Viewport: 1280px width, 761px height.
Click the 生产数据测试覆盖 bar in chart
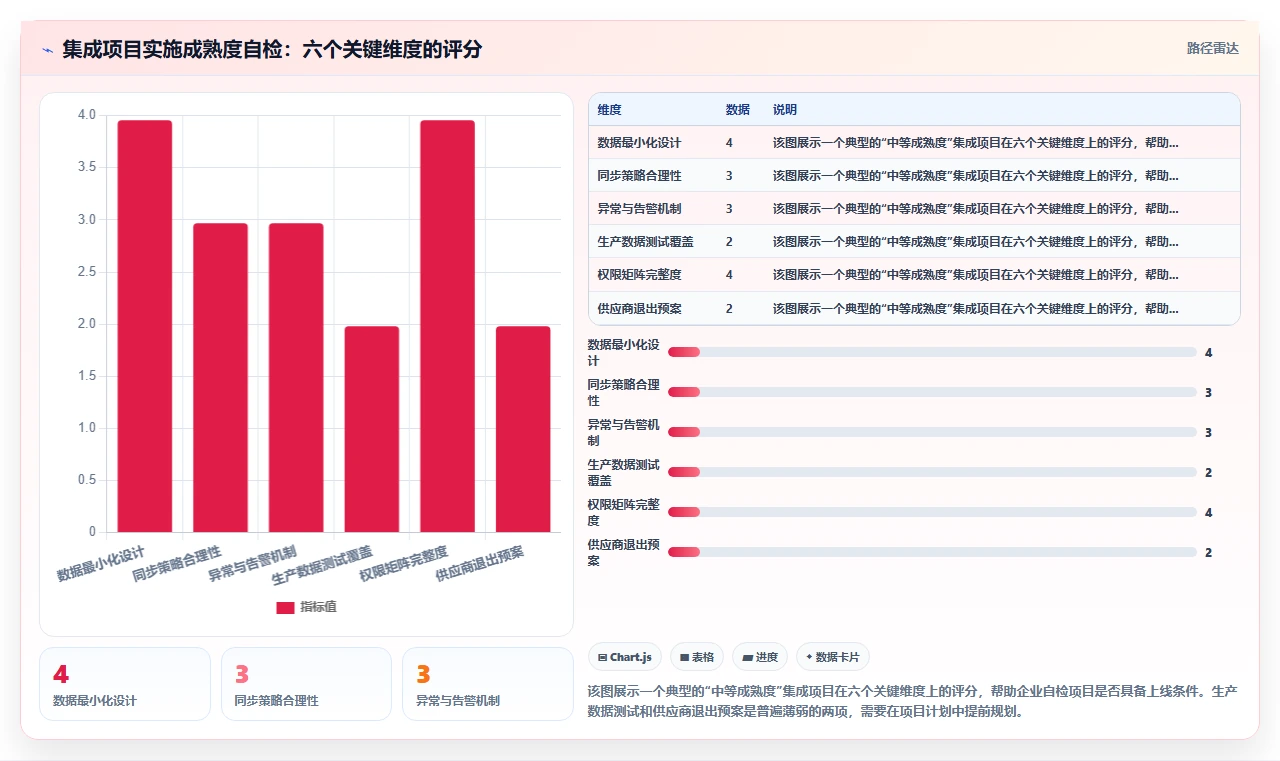click(x=372, y=429)
